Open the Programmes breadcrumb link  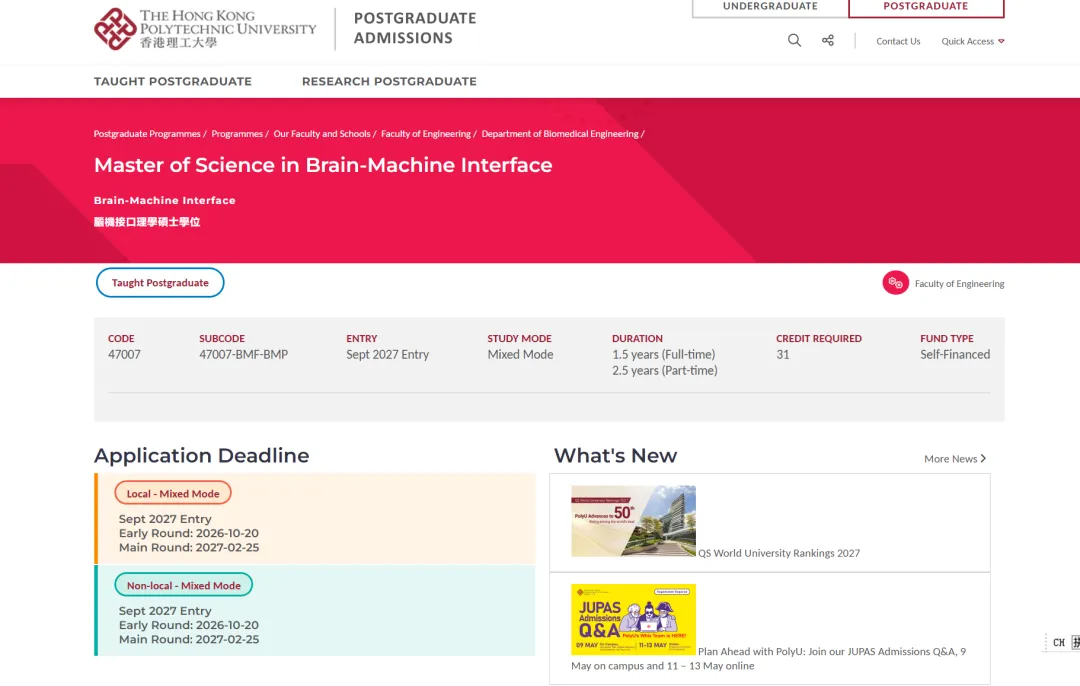click(x=237, y=134)
